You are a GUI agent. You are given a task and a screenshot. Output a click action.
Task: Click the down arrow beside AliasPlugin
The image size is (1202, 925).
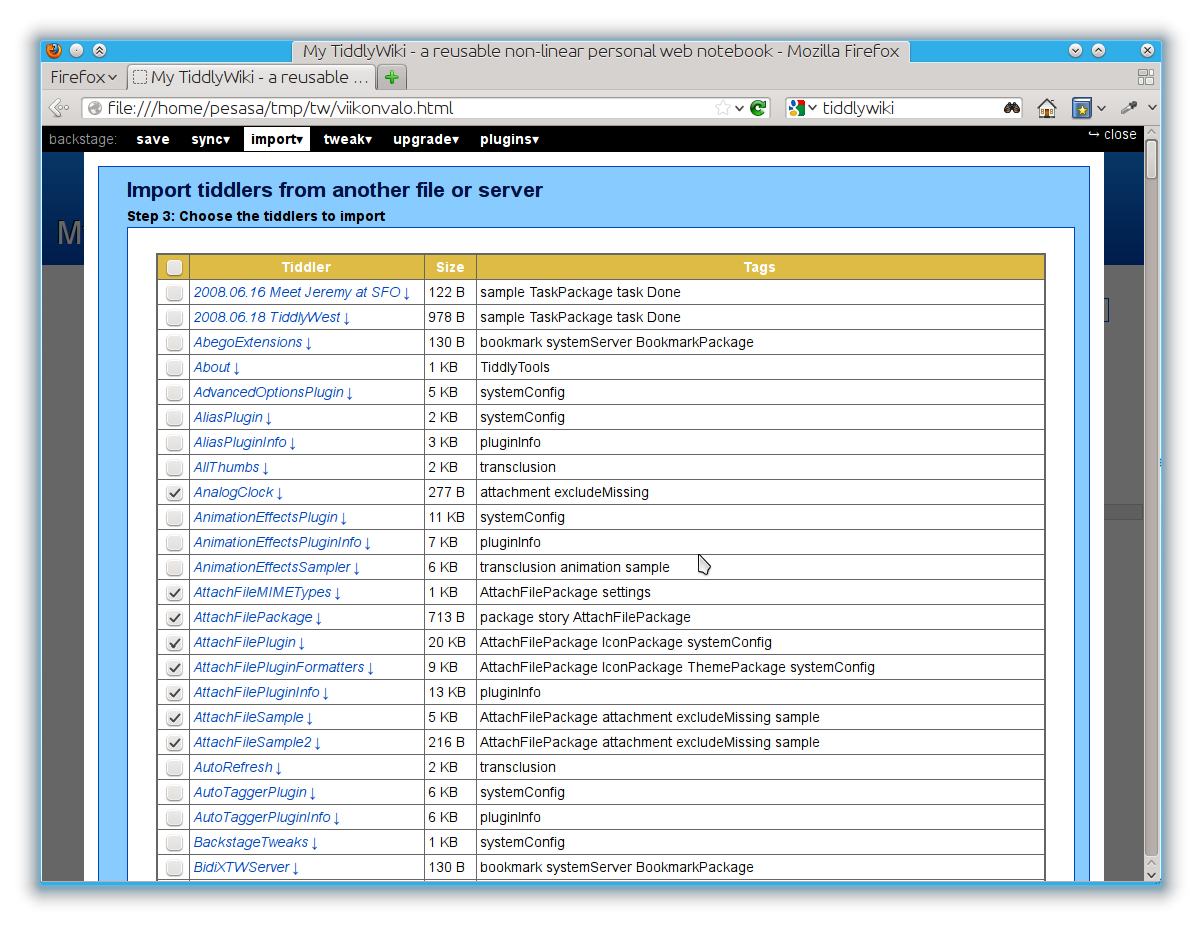(268, 418)
